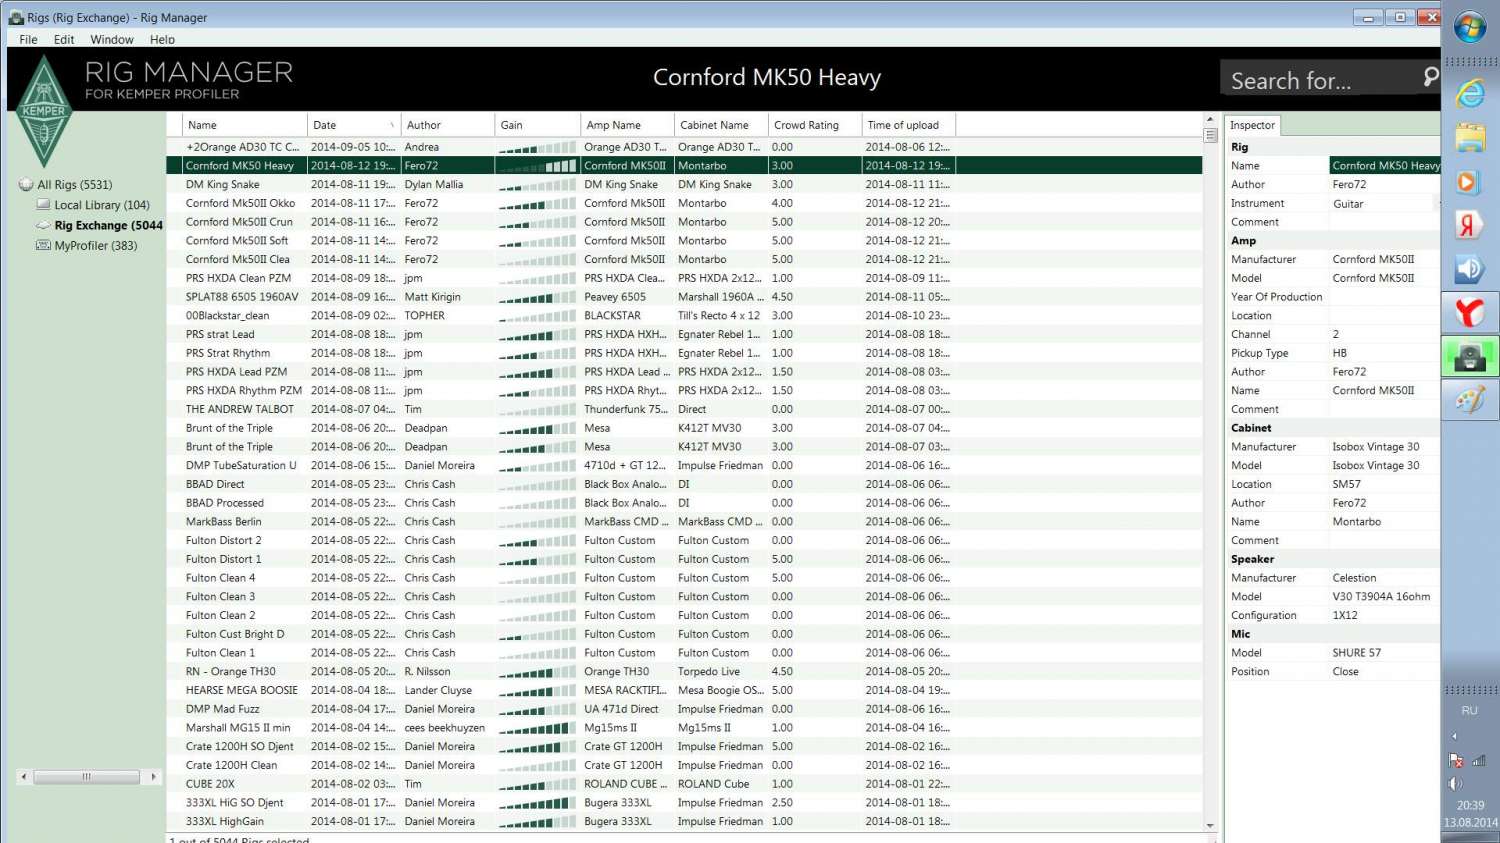1500x843 pixels.
Task: Open Windows Media Player taskbar icon
Action: click(1470, 182)
